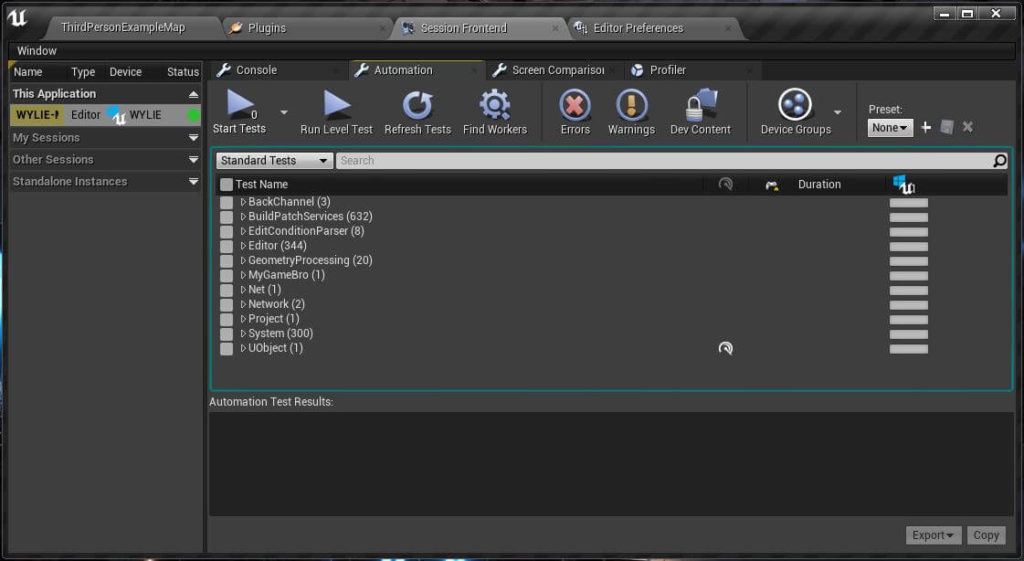This screenshot has width=1024, height=561.
Task: Click the test Search input field
Action: (x=664, y=161)
